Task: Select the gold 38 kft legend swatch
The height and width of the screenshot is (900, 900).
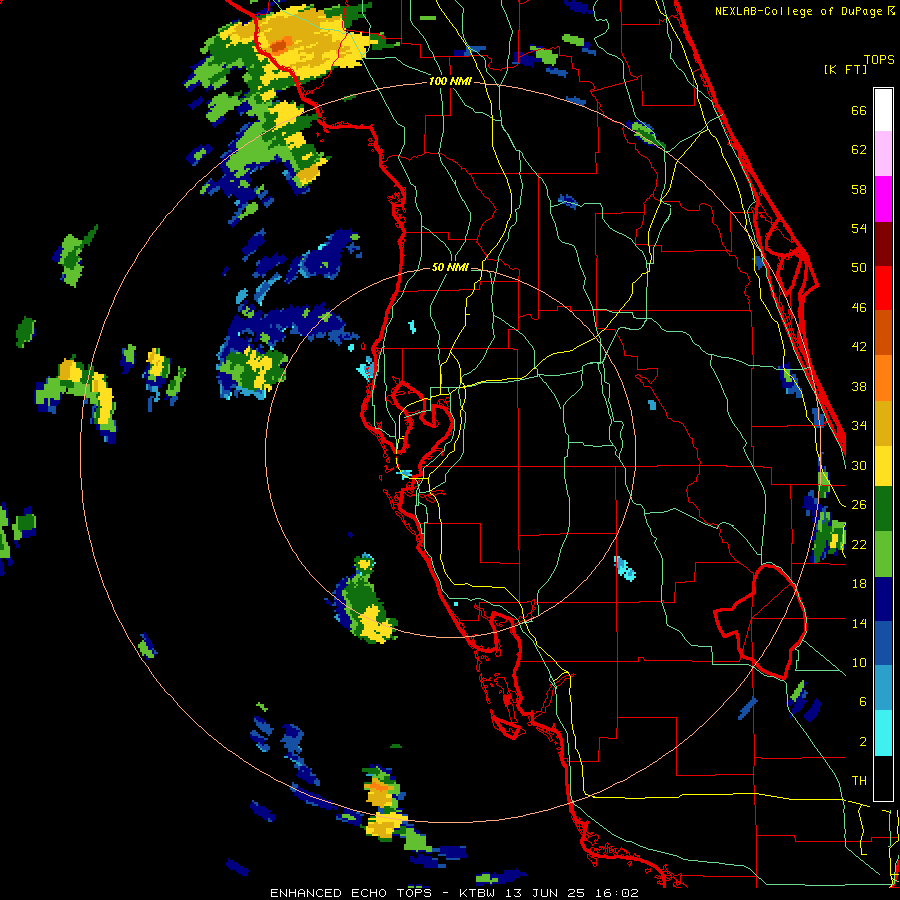Action: click(x=883, y=422)
